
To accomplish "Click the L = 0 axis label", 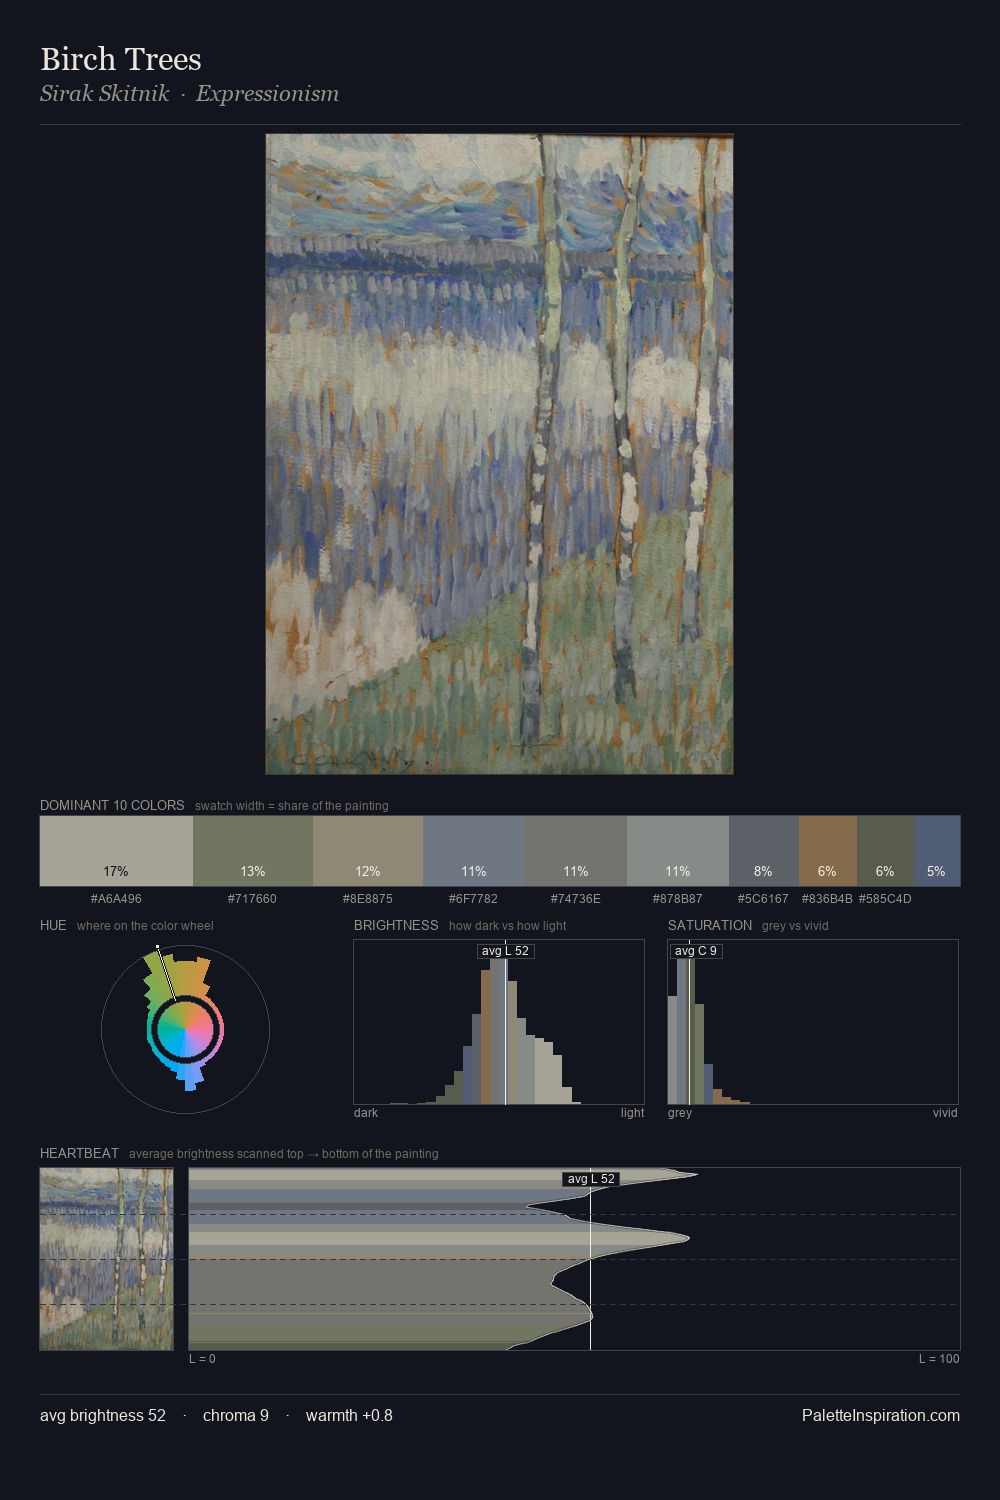I will 202,1359.
